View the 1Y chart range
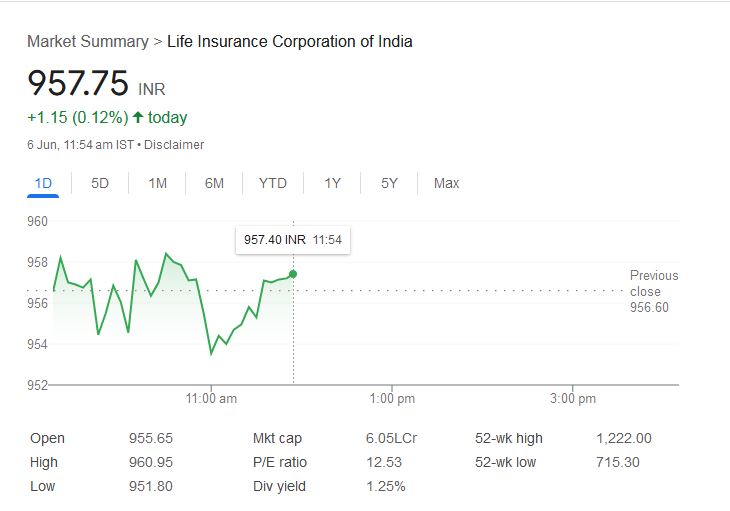 pyautogui.click(x=333, y=183)
